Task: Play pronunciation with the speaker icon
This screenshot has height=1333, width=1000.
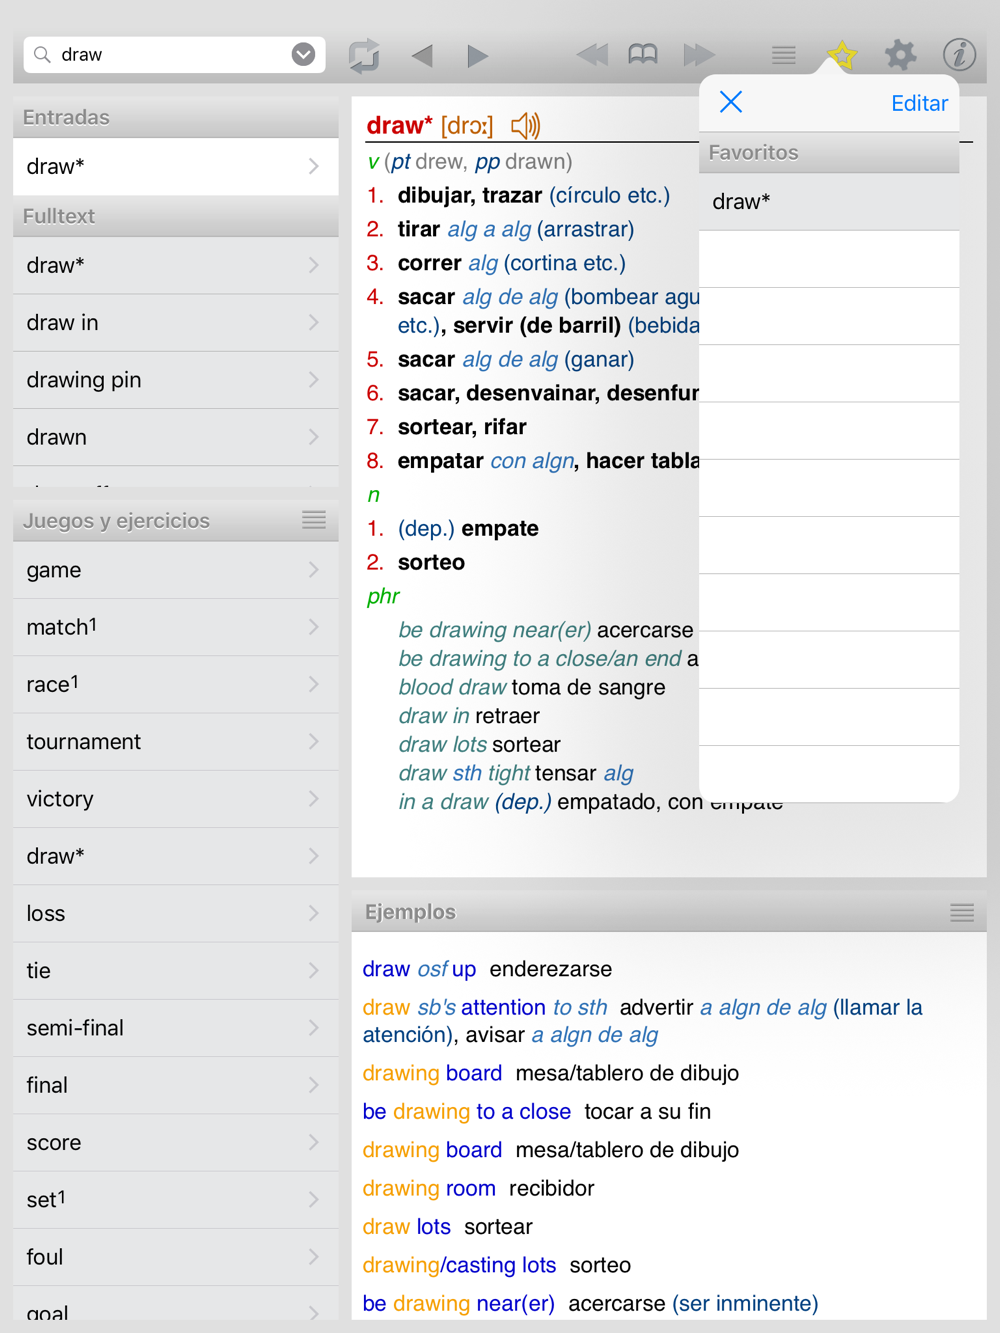Action: pos(526,126)
